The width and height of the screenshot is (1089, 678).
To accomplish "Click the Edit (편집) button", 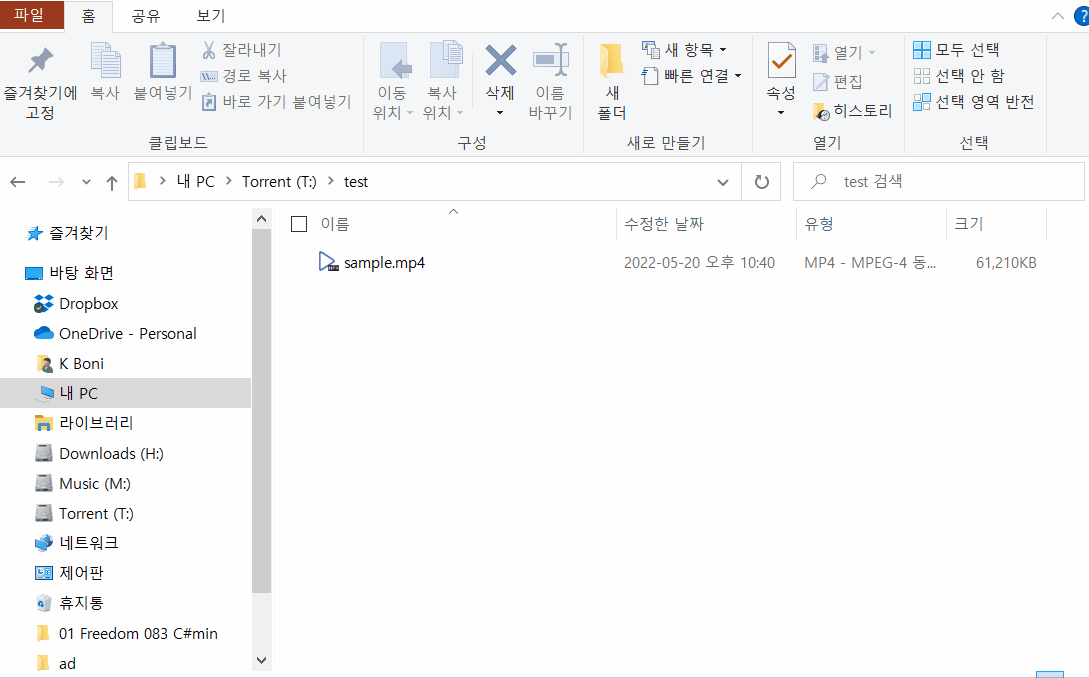I will point(838,82).
